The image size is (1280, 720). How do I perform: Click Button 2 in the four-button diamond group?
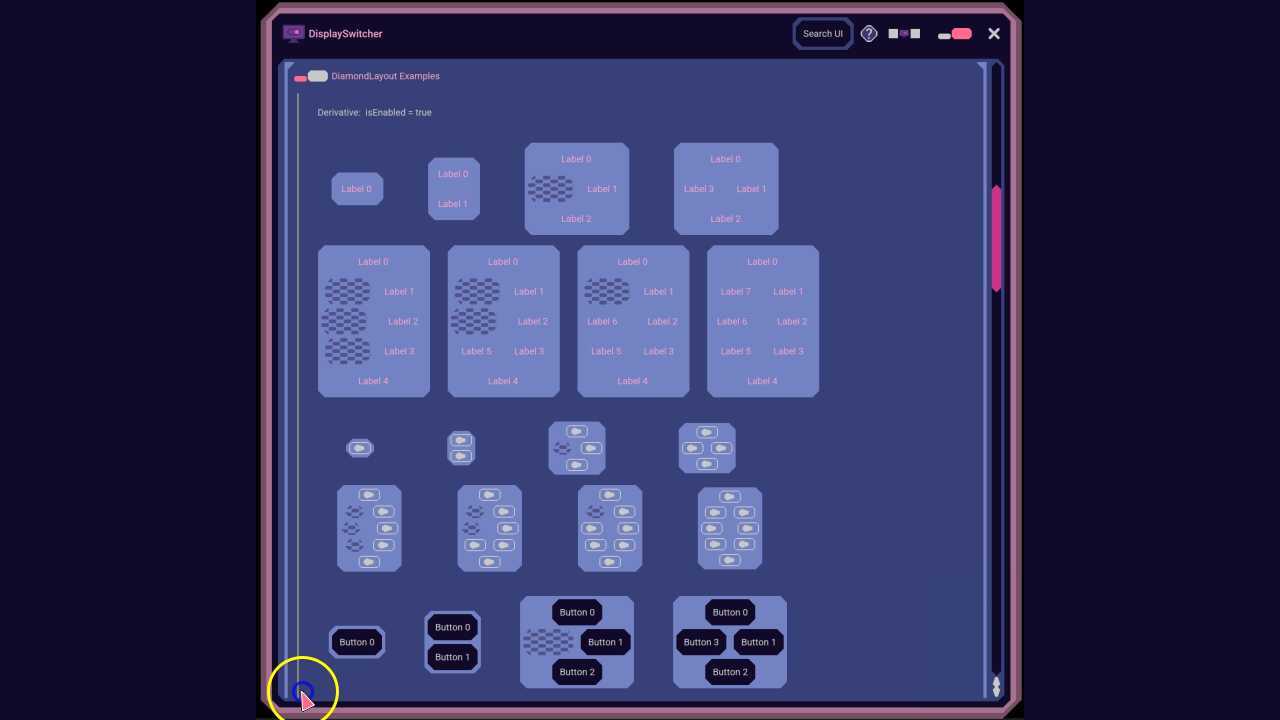click(730, 672)
